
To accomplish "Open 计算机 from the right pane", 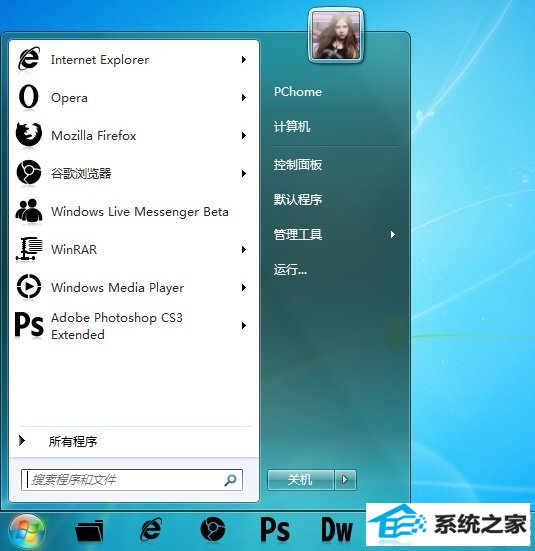I will pyautogui.click(x=292, y=127).
